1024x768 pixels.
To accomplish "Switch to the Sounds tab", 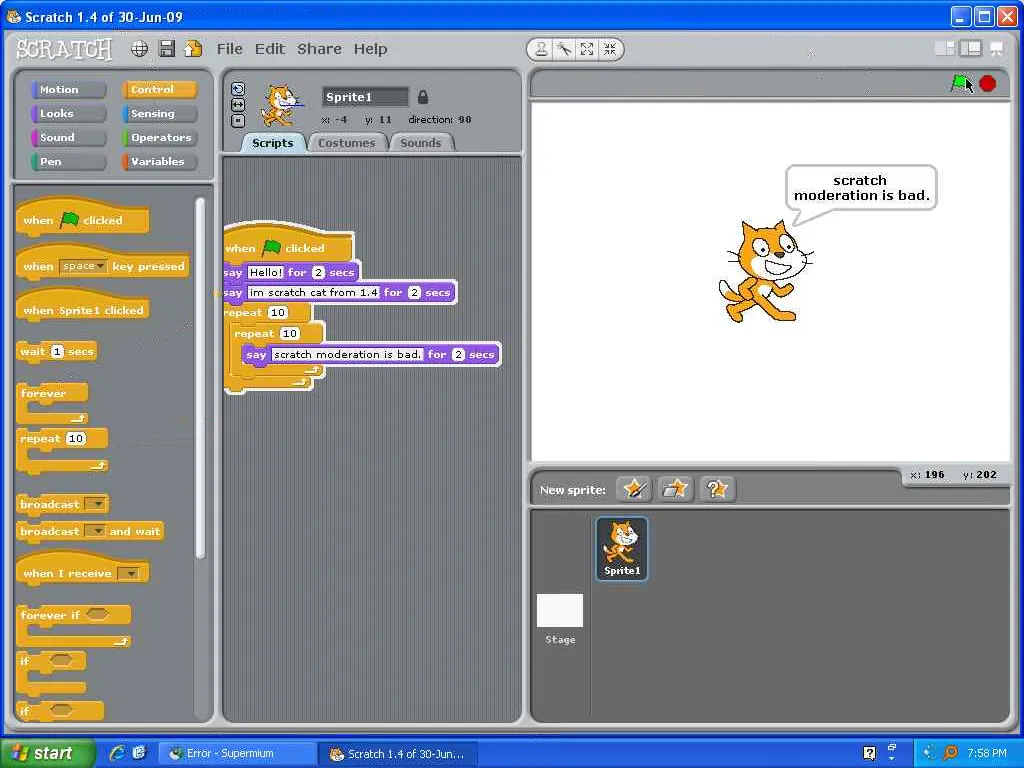I will (421, 143).
